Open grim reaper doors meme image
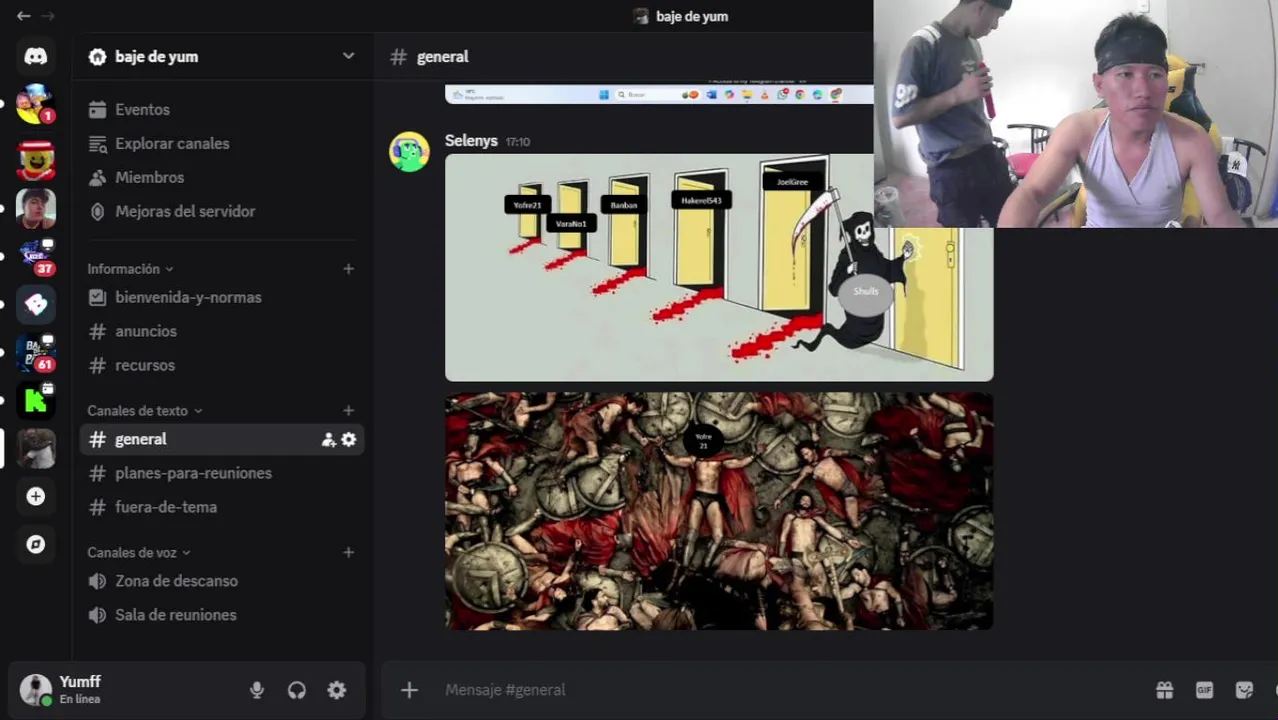This screenshot has height=720, width=1278. [719, 267]
